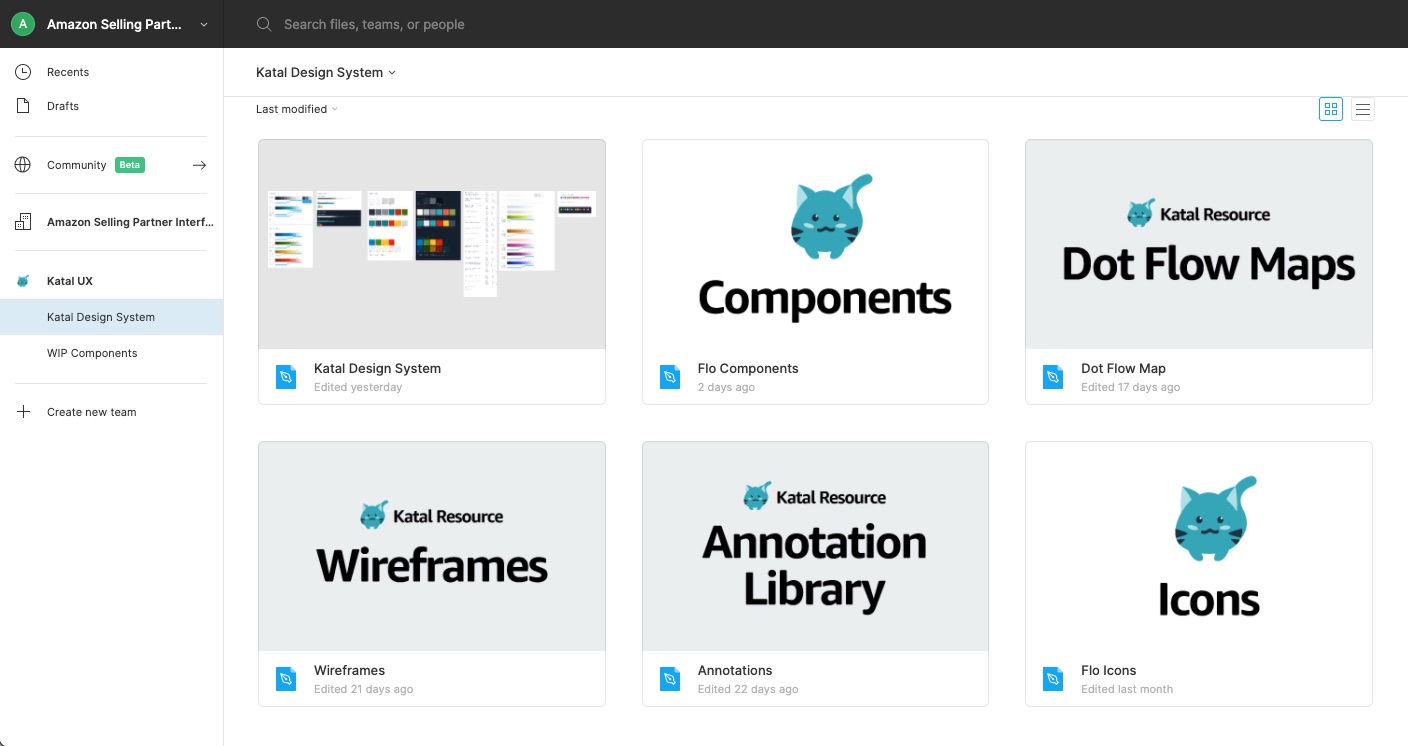
Task: Open workspace switcher dropdown chevron
Action: click(x=204, y=24)
